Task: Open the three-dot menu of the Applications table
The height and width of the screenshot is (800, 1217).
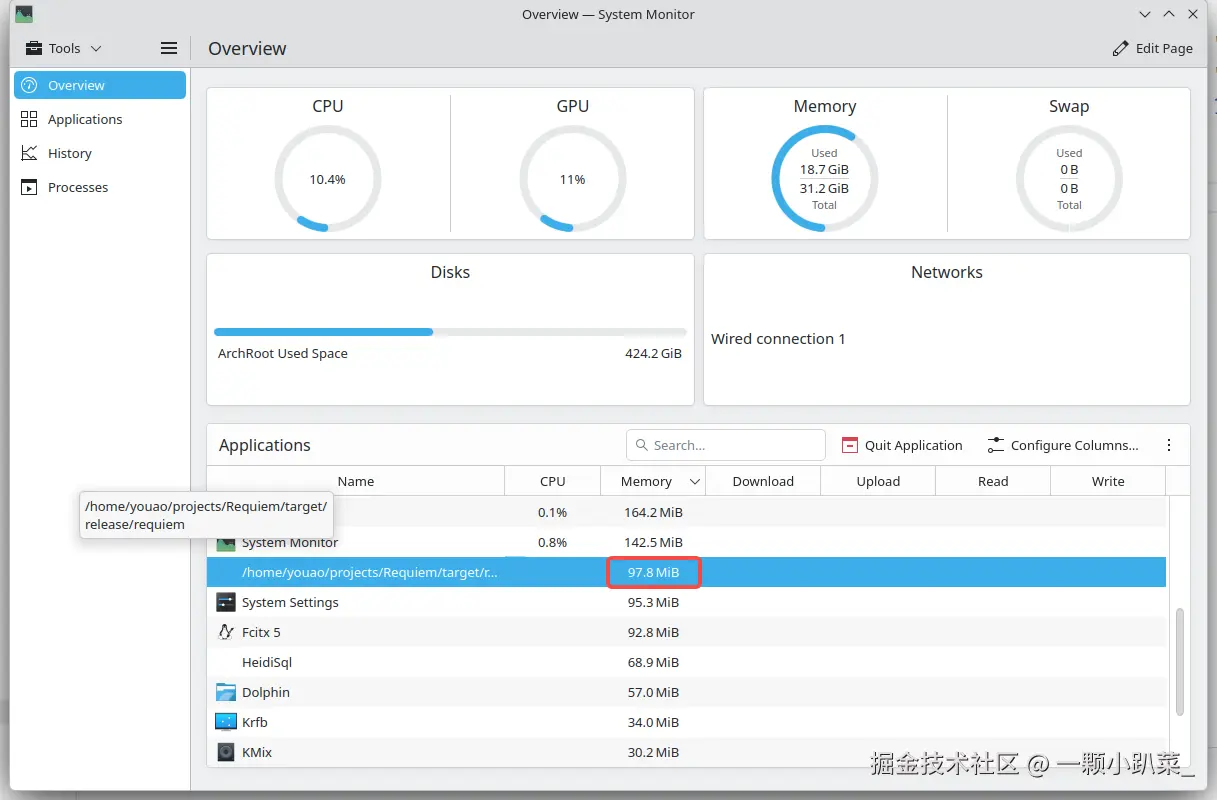Action: click(x=1169, y=445)
